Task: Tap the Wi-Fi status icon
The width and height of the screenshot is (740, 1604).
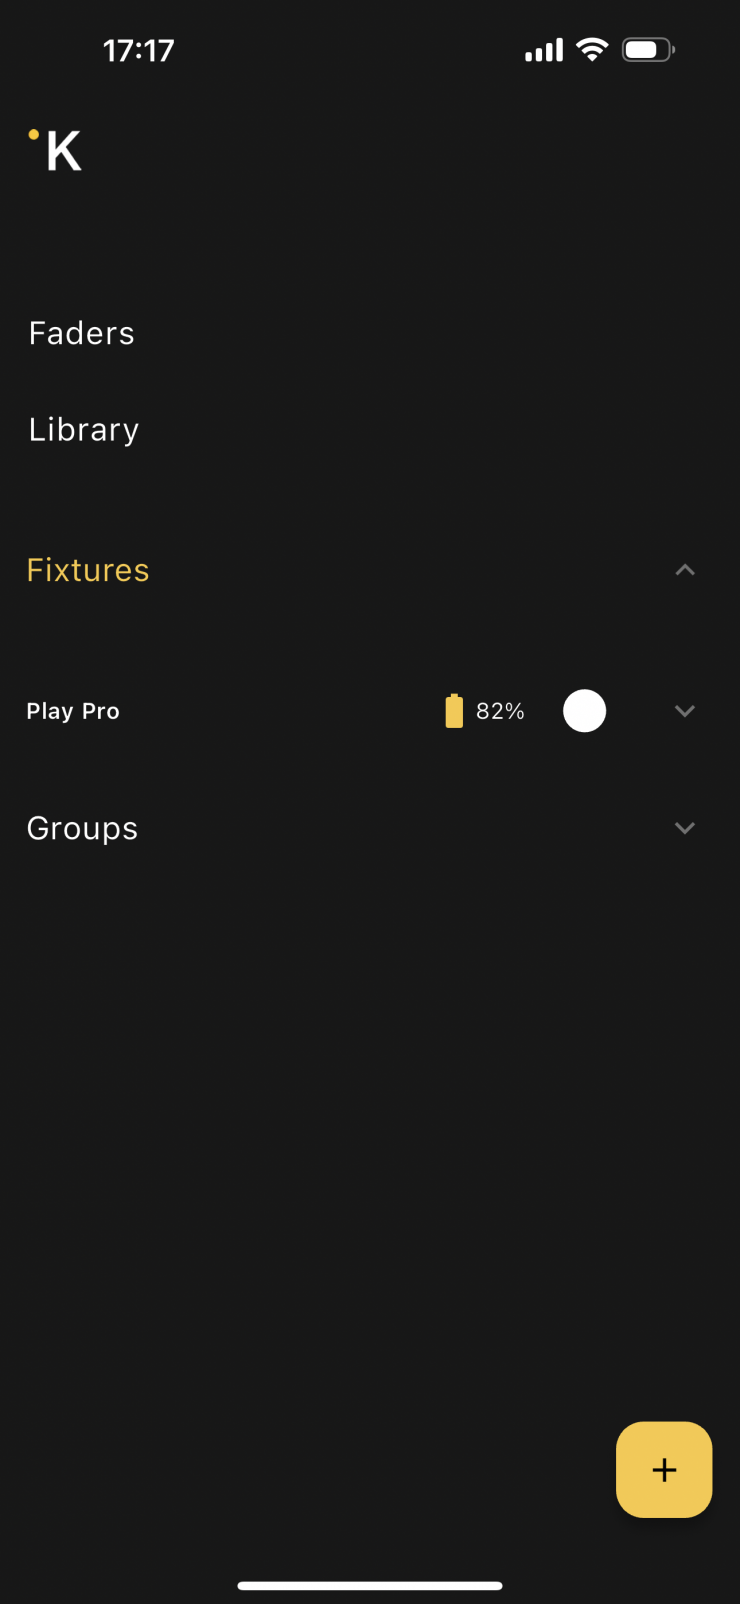Action: (592, 50)
